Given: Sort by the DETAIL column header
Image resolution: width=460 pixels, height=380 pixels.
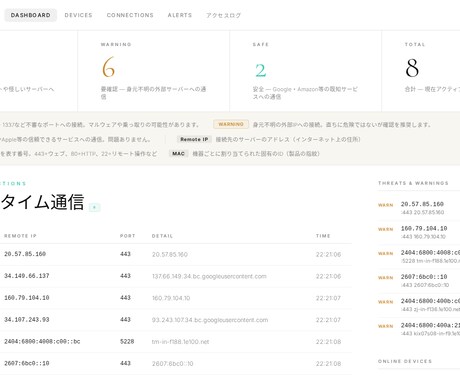Looking at the screenshot, I should coord(162,236).
